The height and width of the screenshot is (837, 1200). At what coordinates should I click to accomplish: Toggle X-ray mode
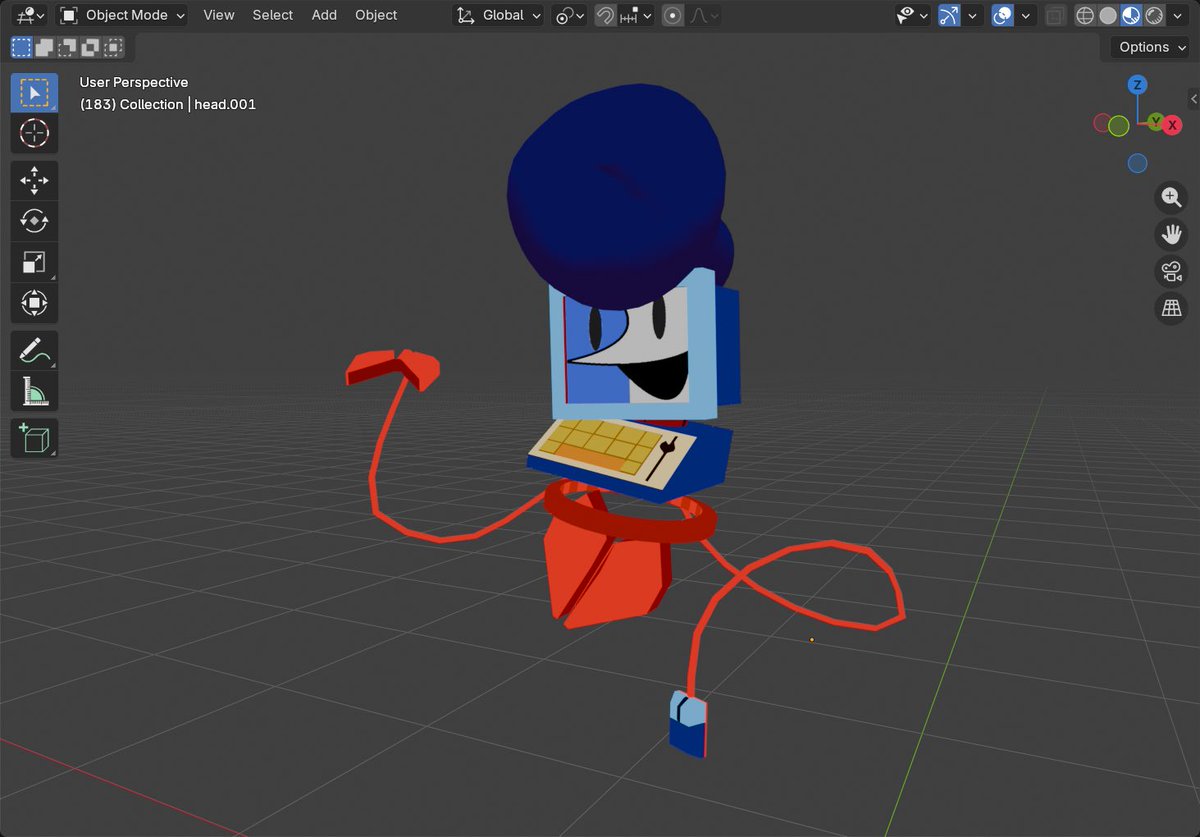pos(1055,15)
